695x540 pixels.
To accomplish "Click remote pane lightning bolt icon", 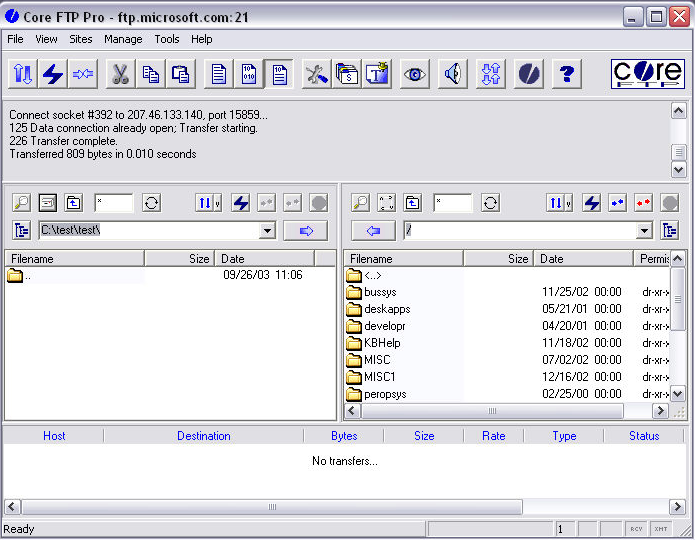I will 592,203.
